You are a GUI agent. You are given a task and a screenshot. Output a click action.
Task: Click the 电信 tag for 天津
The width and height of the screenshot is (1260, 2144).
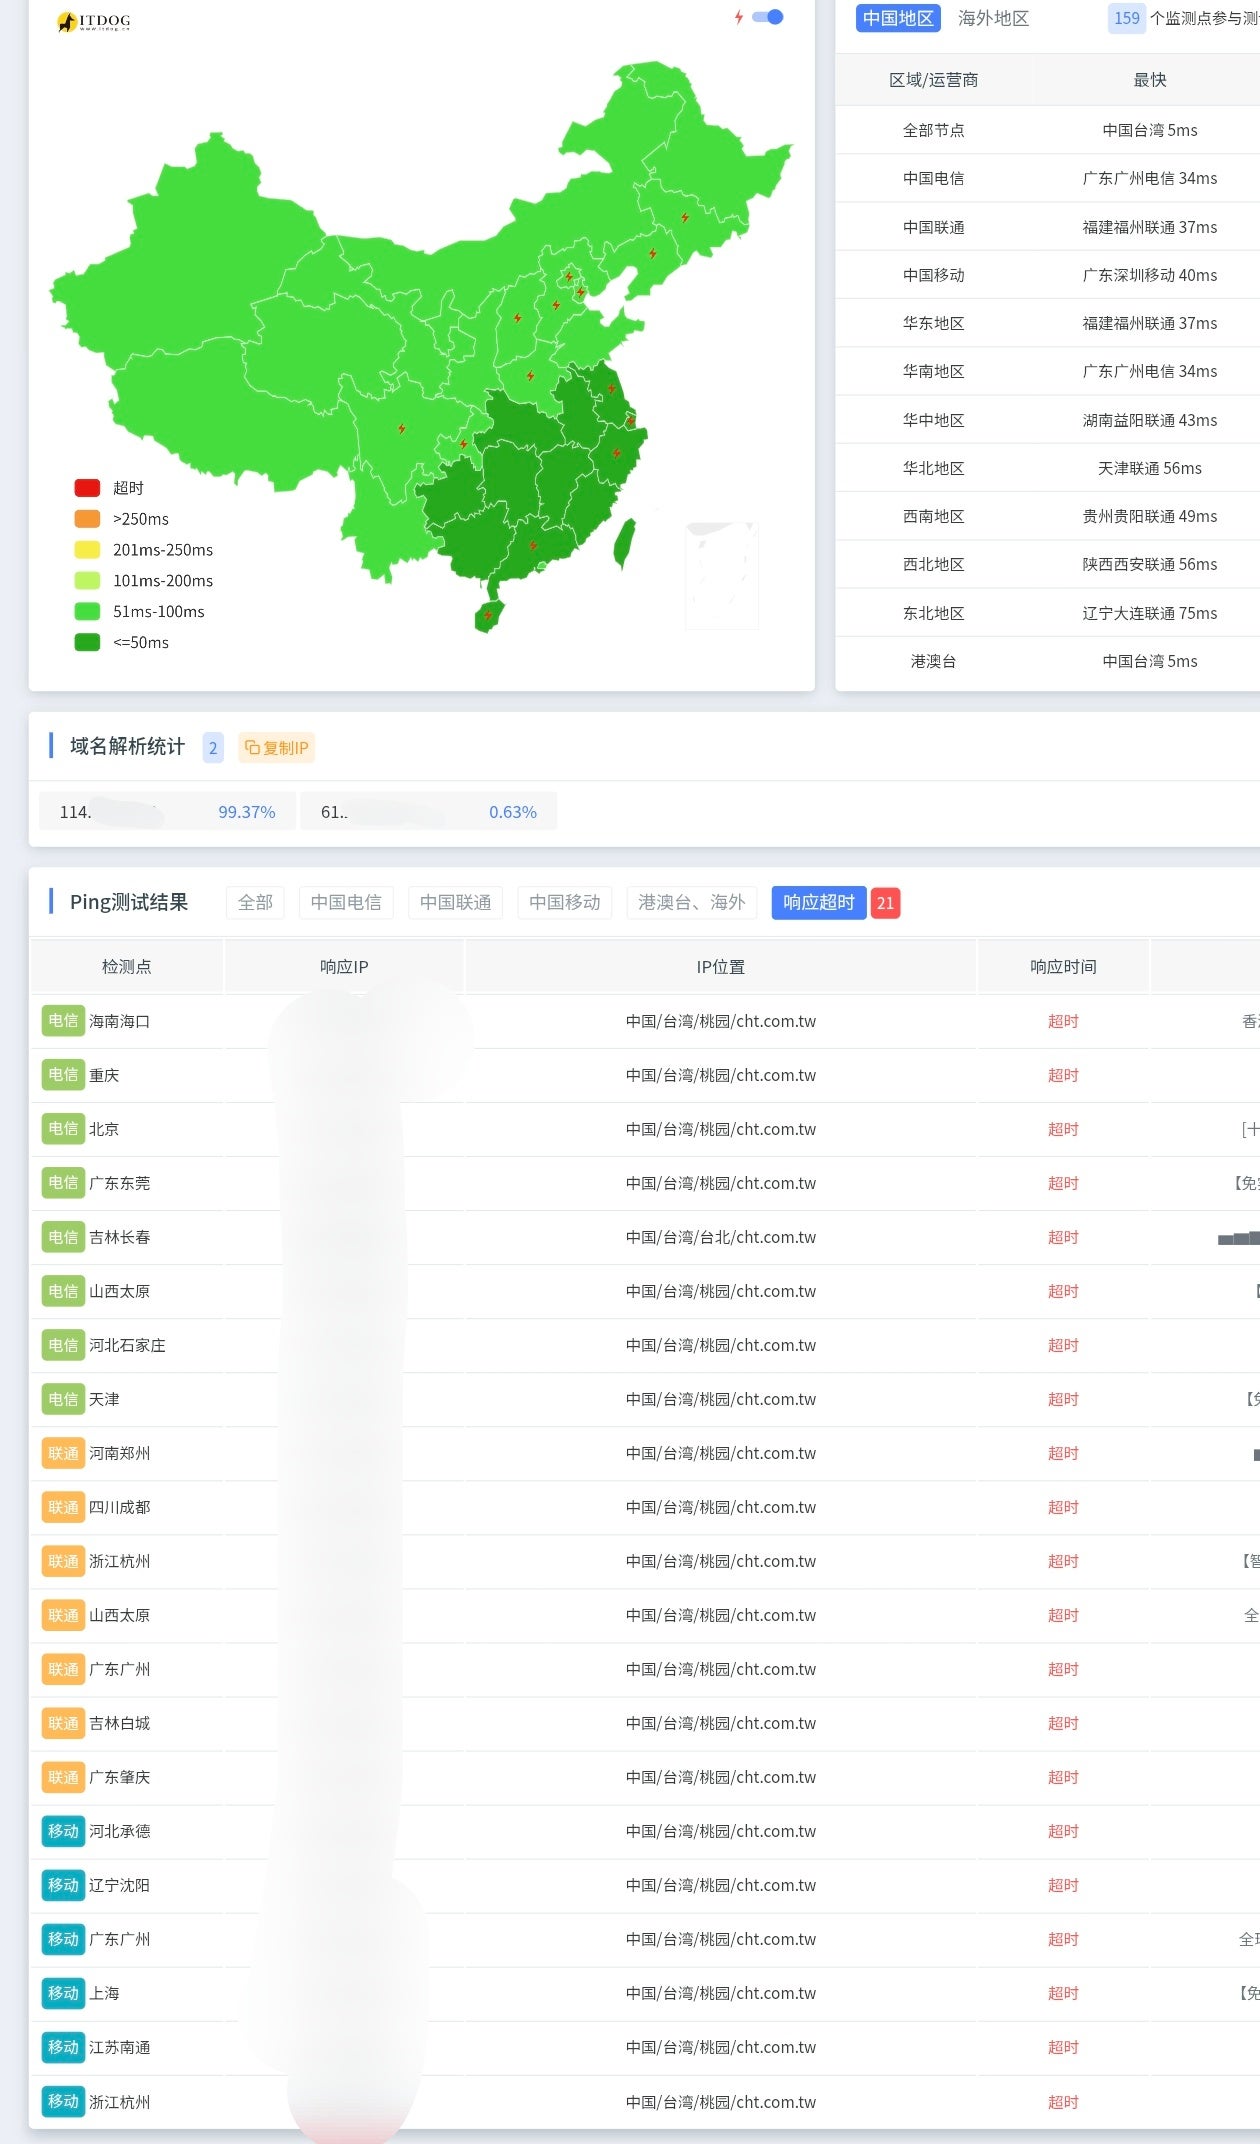[x=63, y=1399]
